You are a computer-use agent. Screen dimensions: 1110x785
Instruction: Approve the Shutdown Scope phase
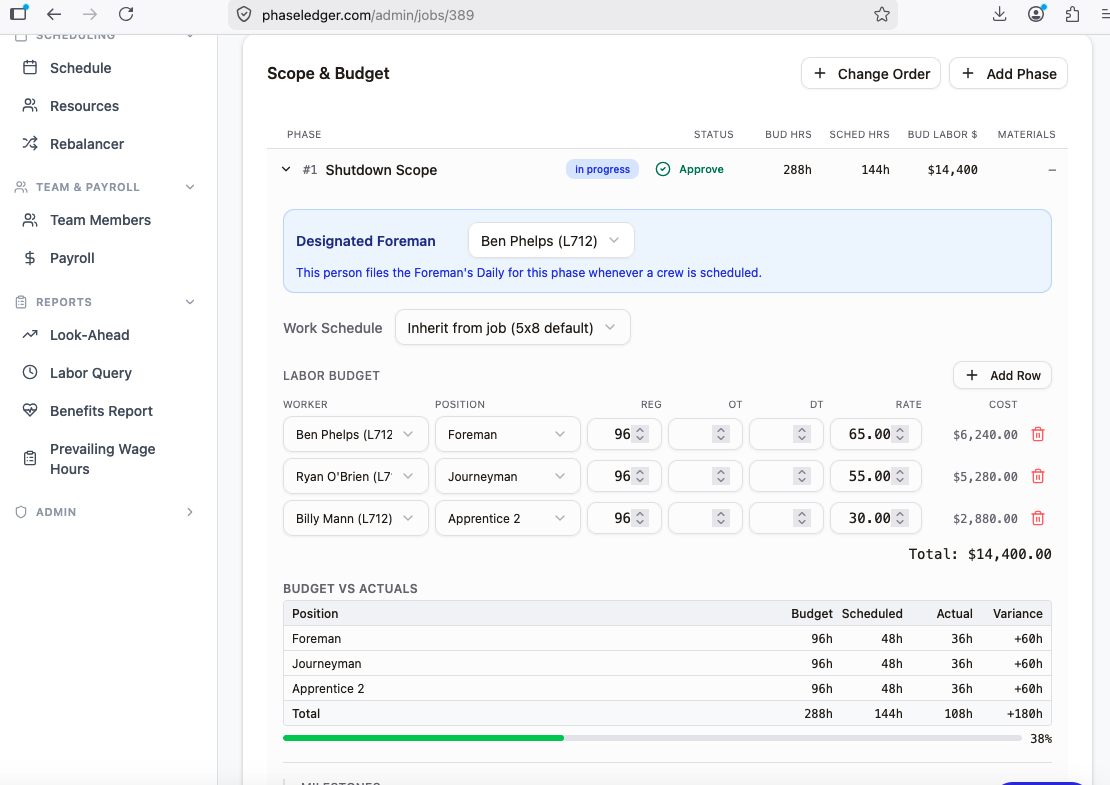click(690, 169)
